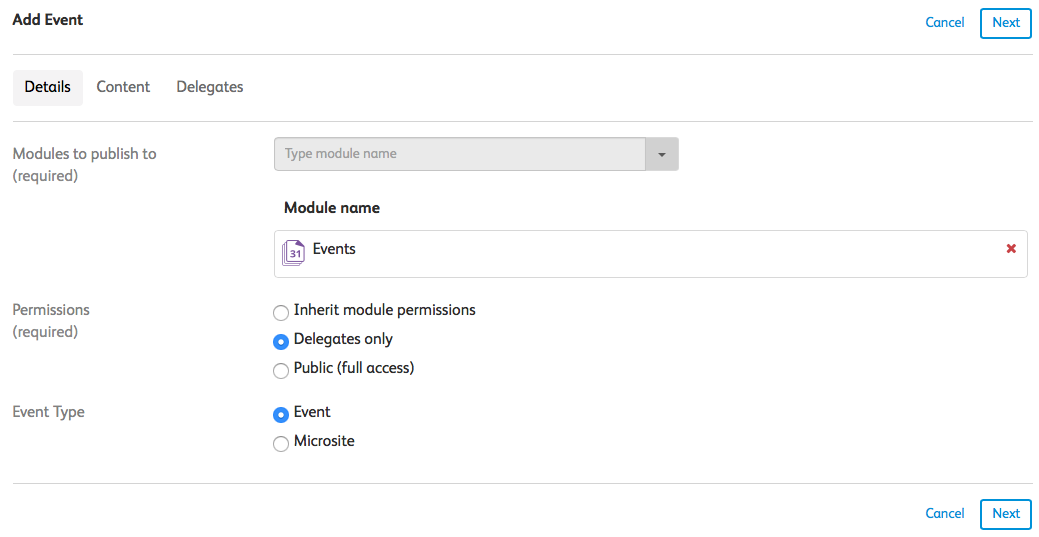Select Inherit module permissions option
The width and height of the screenshot is (1039, 537).
point(281,312)
